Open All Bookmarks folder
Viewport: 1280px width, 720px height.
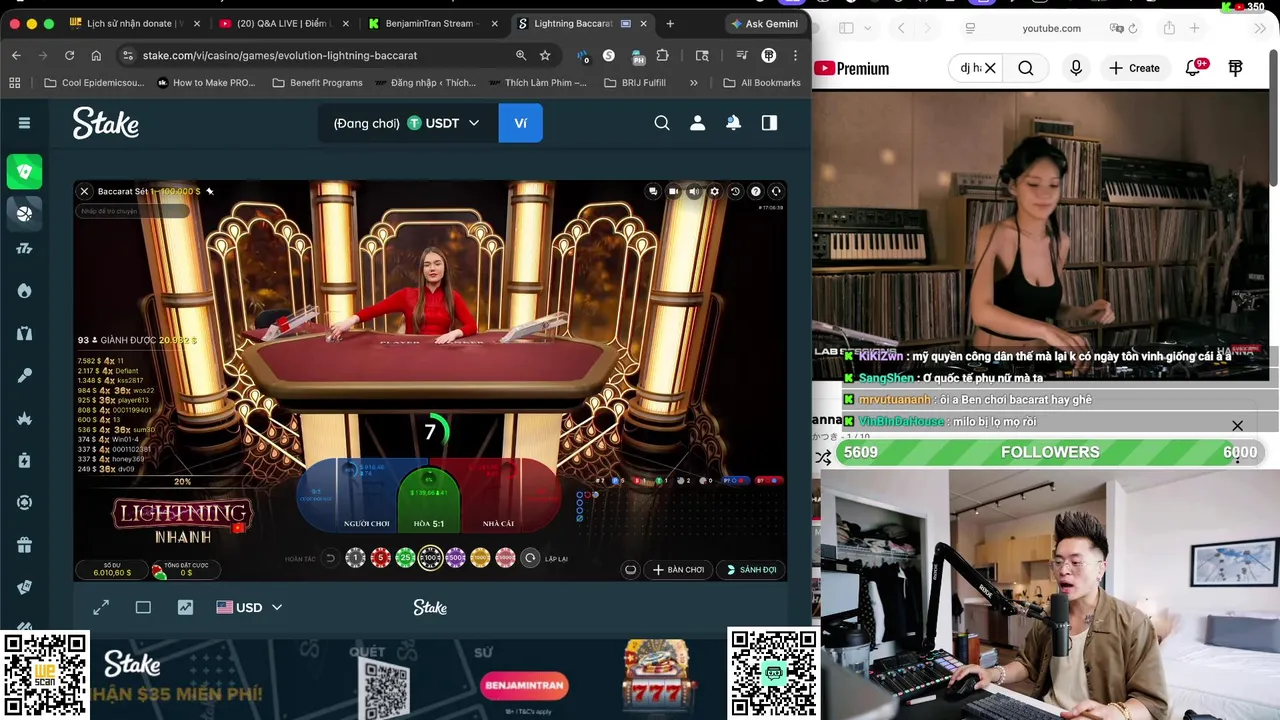coord(762,83)
